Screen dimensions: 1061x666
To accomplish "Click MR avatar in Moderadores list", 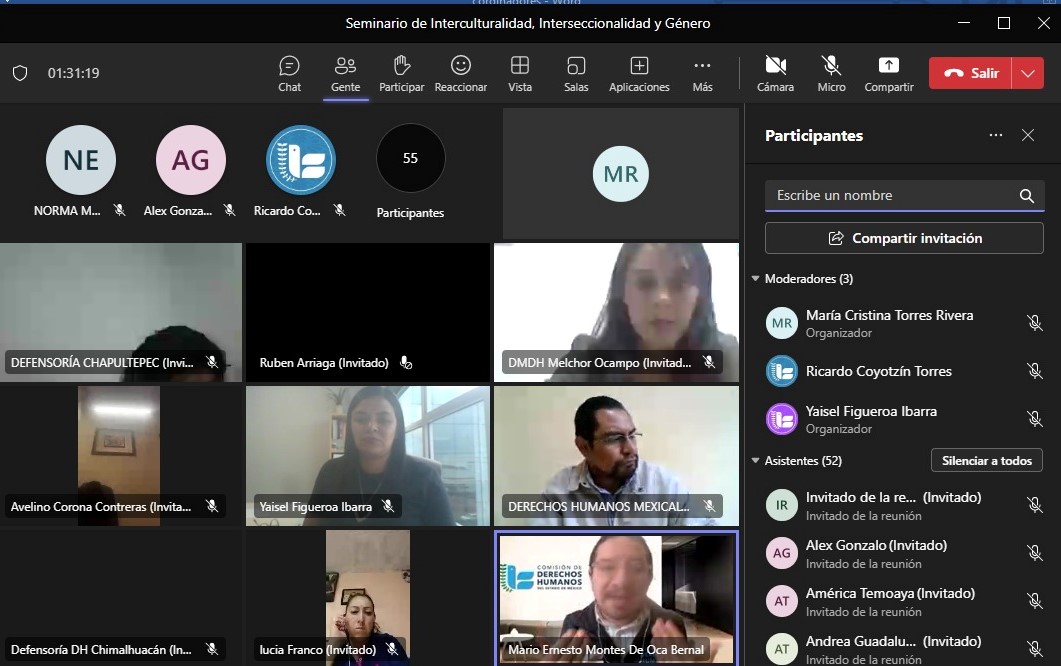I will click(x=782, y=323).
